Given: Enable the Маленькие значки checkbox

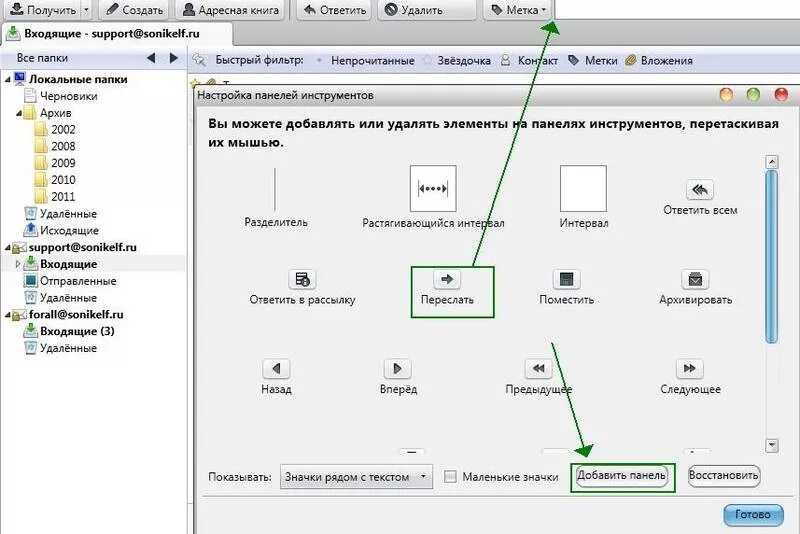Looking at the screenshot, I should coord(450,477).
